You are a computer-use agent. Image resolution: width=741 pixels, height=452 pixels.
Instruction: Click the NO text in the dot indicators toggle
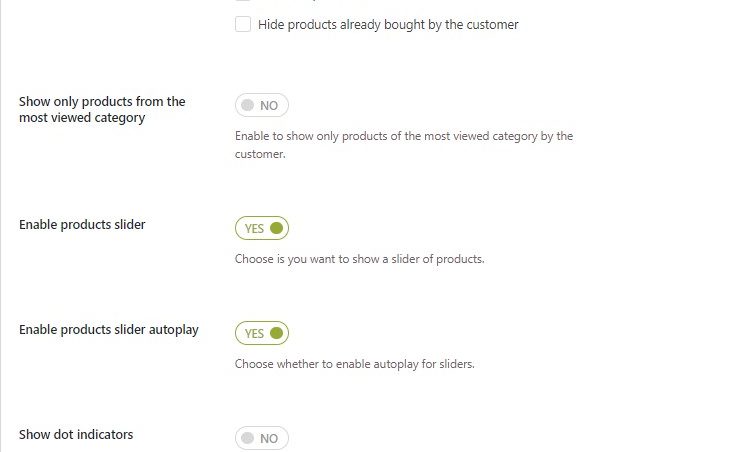(x=269, y=438)
